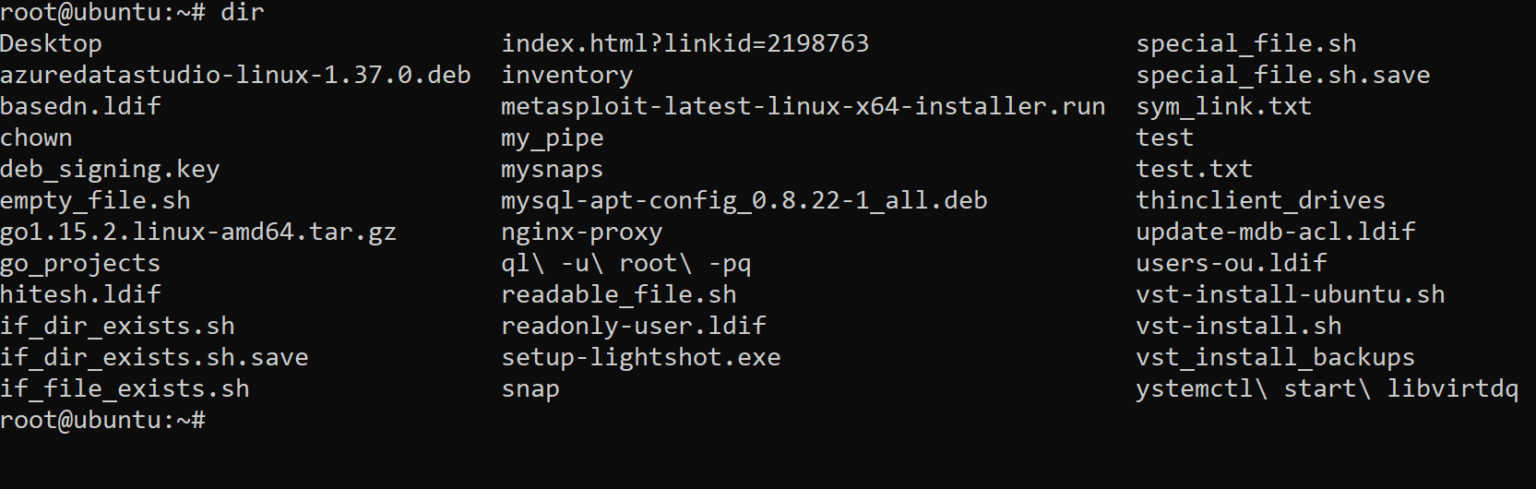Viewport: 1536px width, 489px height.
Task: Click go1.15.2.linux-amd64.tar.gz file name
Action: point(198,232)
